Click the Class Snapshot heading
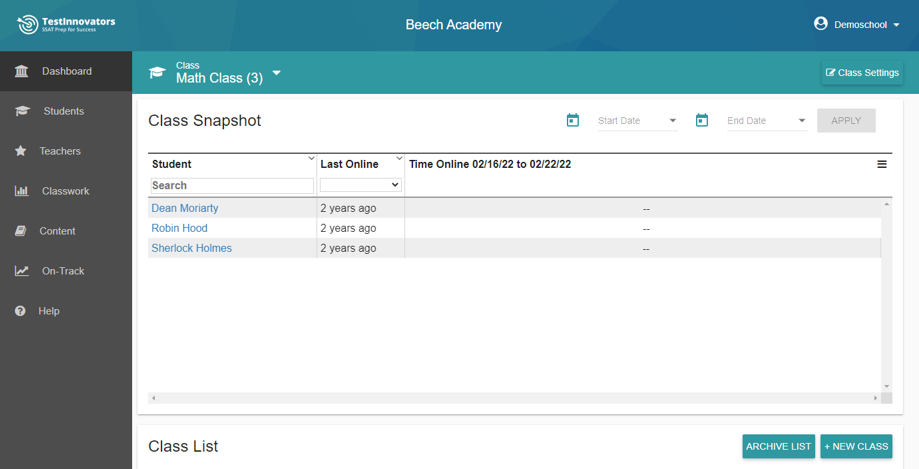This screenshot has width=919, height=469. click(205, 120)
